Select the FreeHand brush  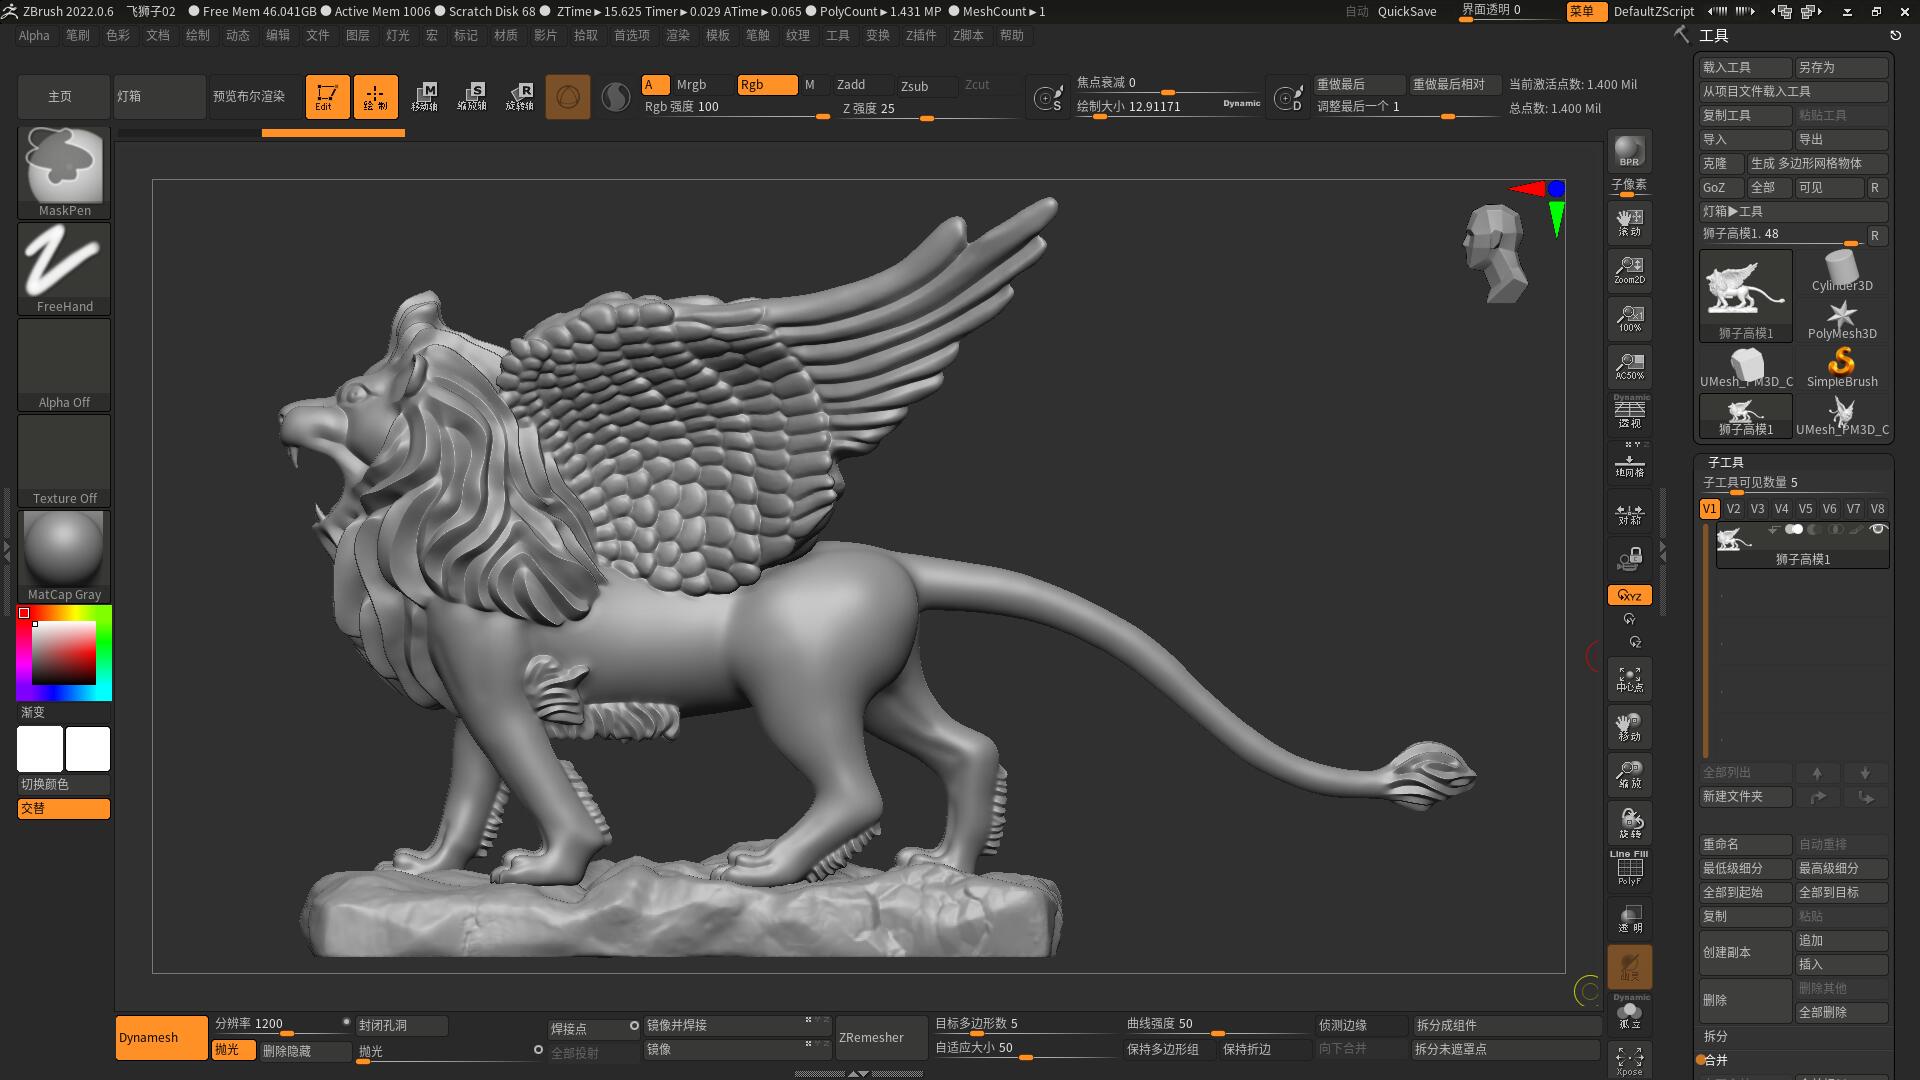point(63,265)
